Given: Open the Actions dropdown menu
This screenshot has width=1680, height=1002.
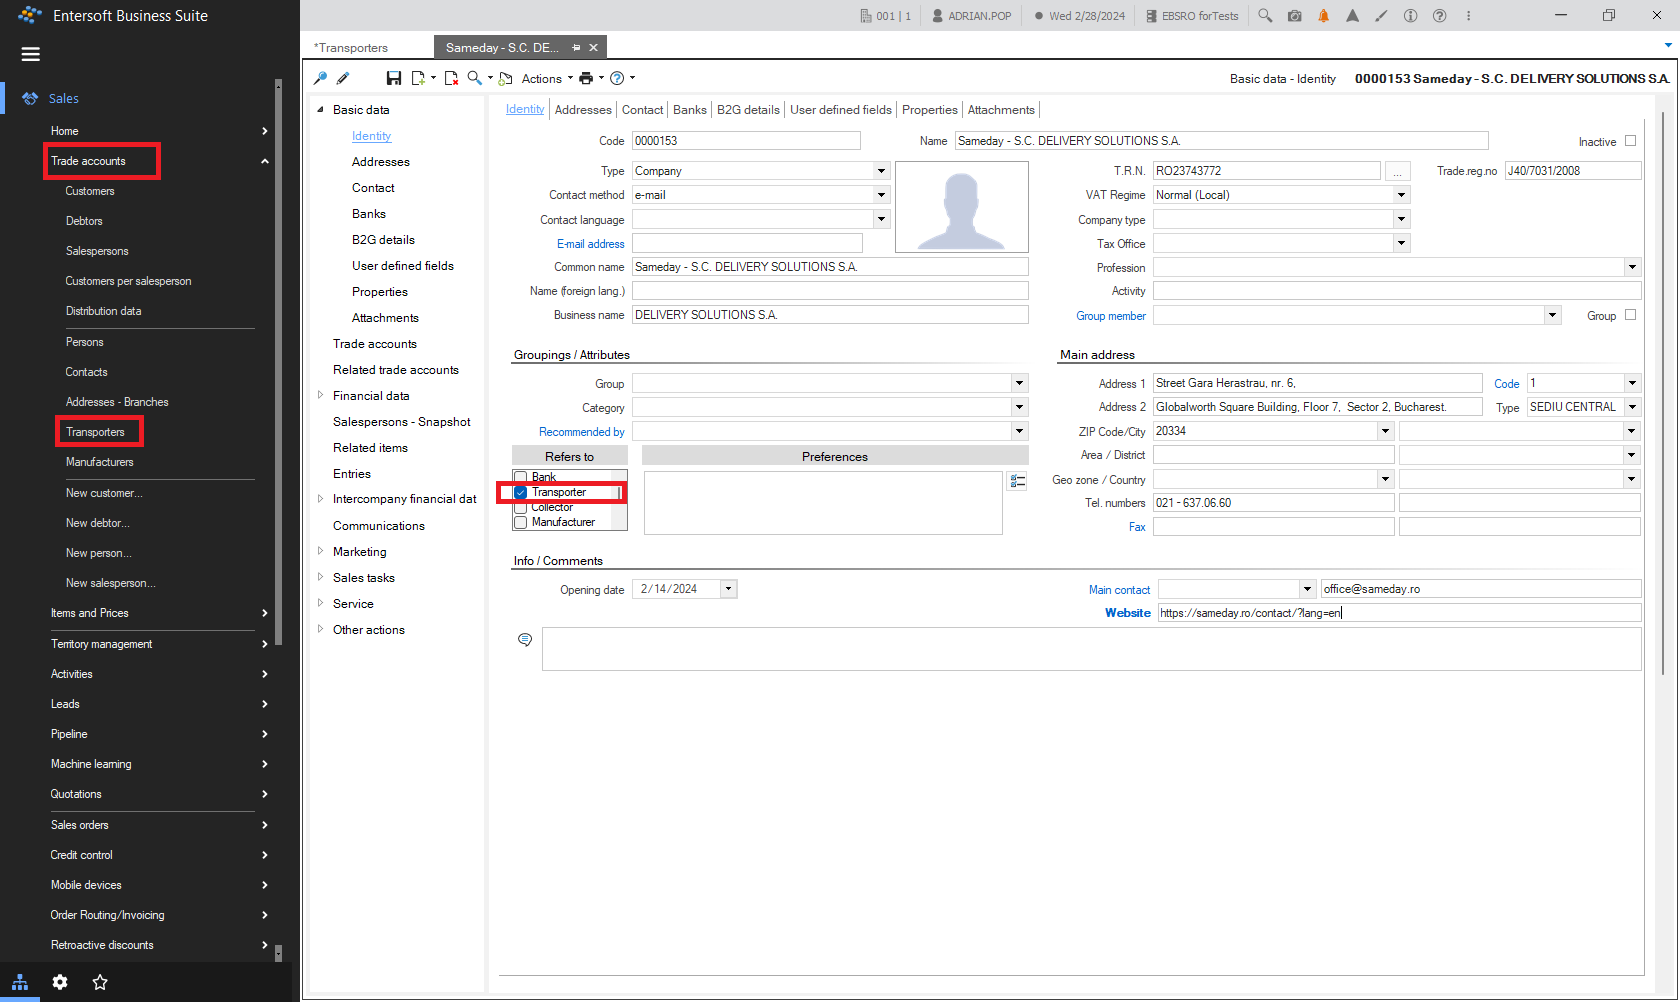Looking at the screenshot, I should [x=547, y=79].
